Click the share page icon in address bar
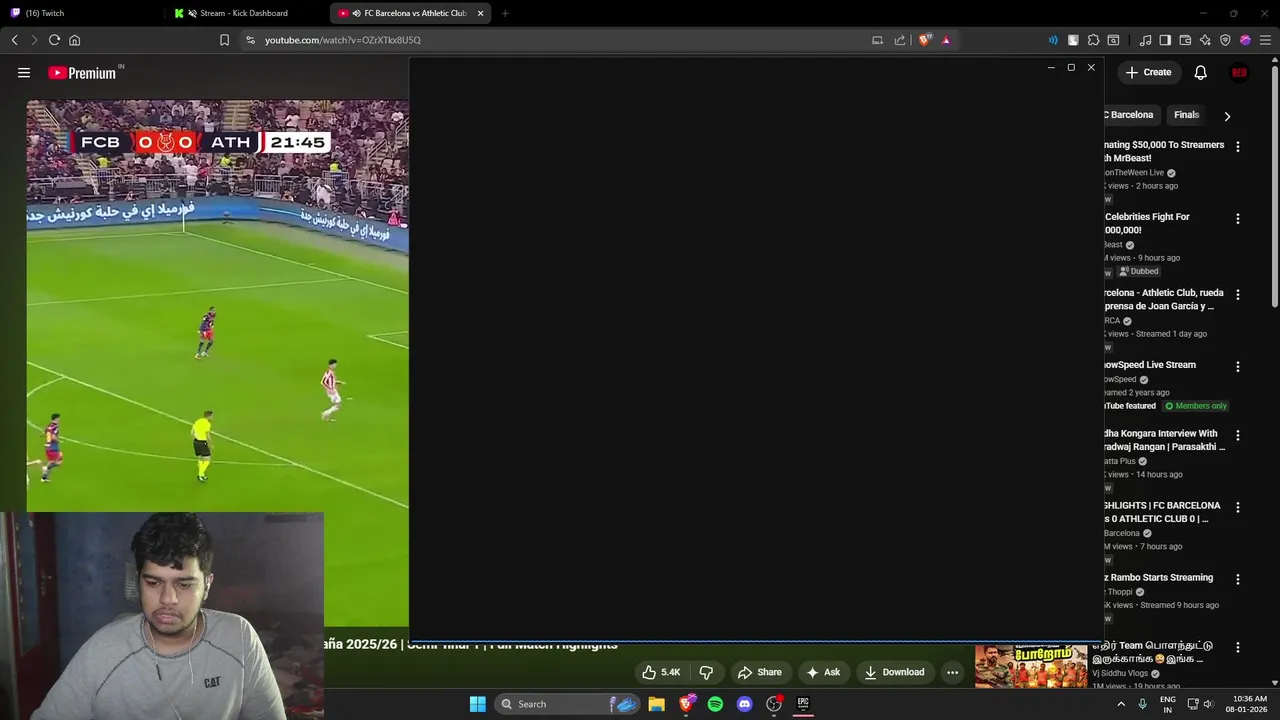 point(899,40)
